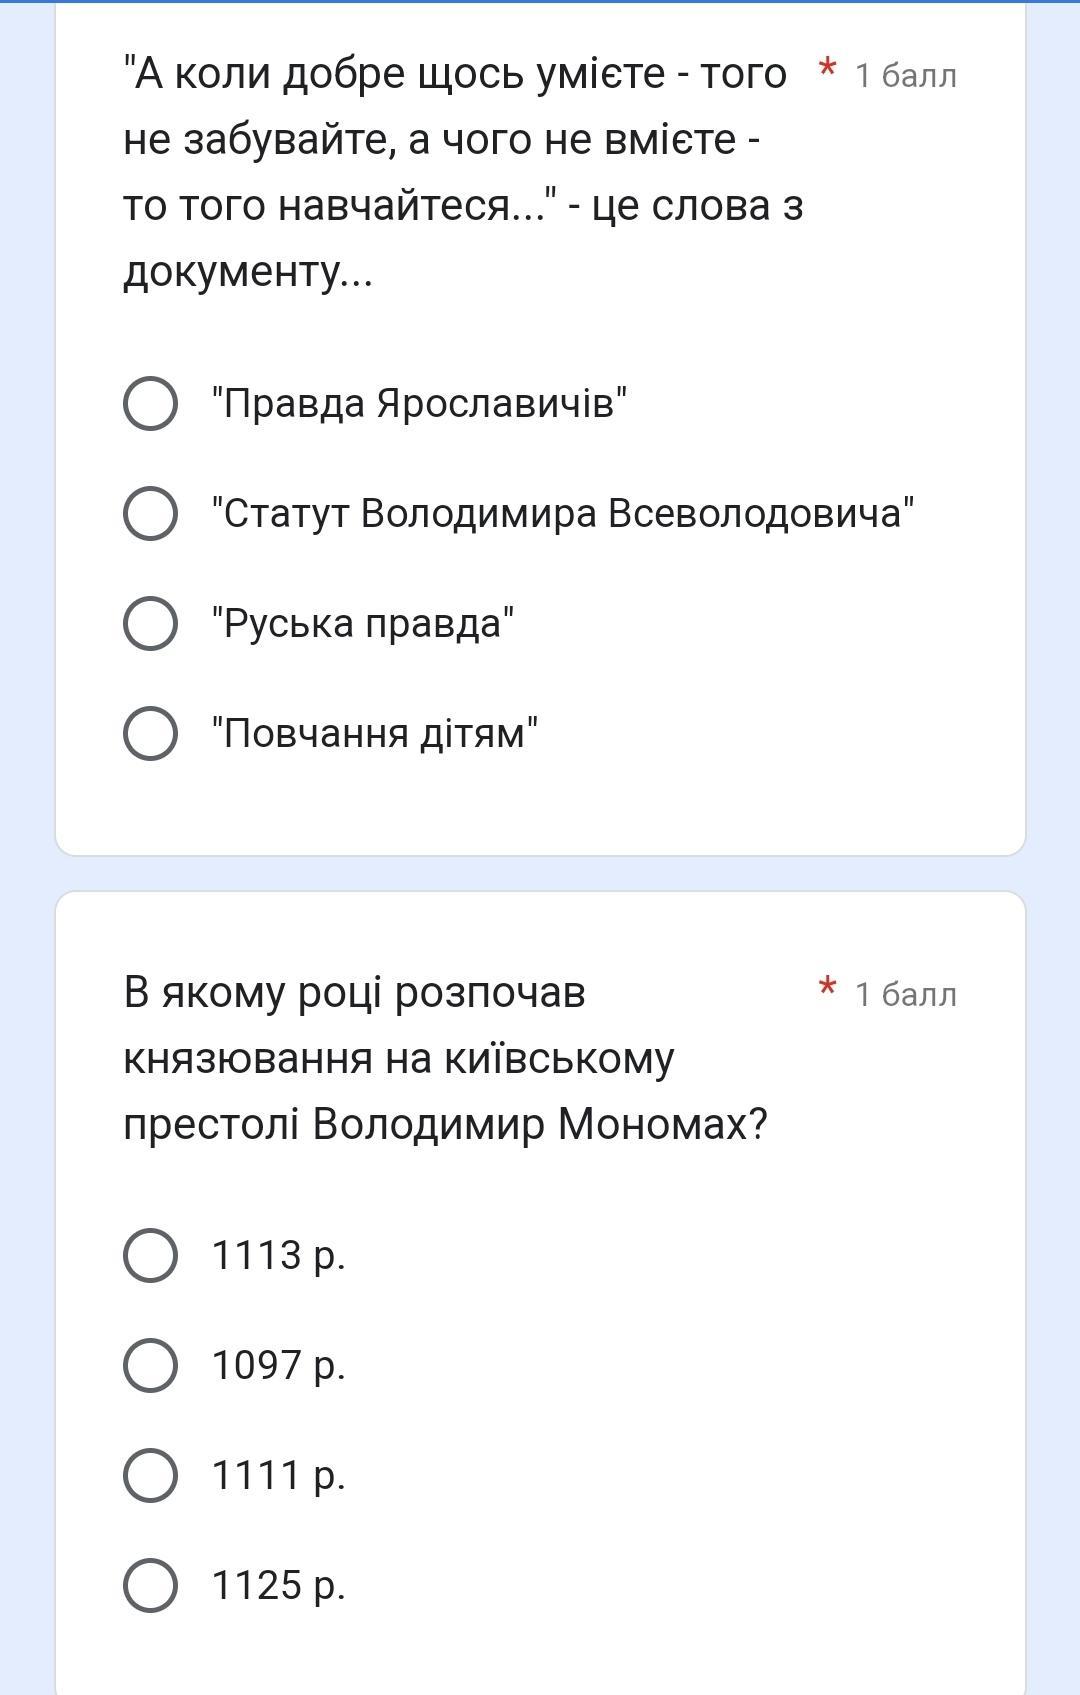Image resolution: width=1080 pixels, height=1695 pixels.
Task: Mark the "Руська правда" radio button
Action: pyautogui.click(x=151, y=624)
